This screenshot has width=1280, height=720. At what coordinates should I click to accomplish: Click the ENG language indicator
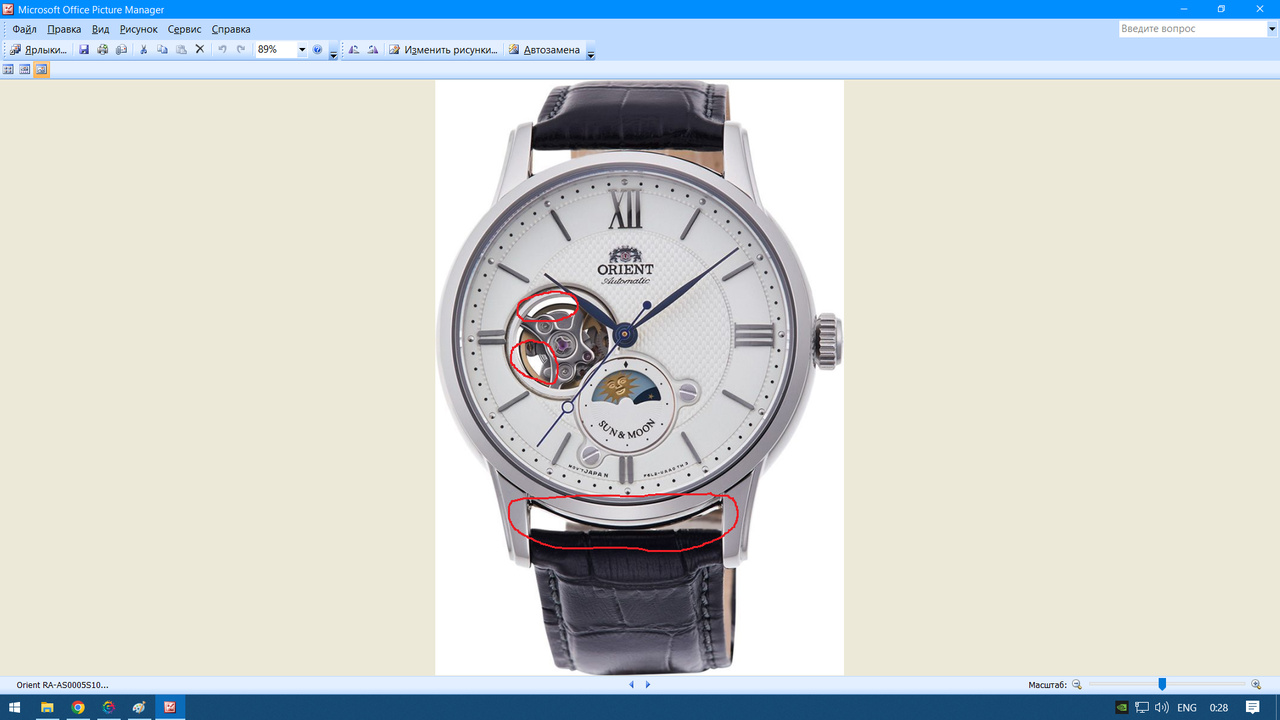(1187, 707)
